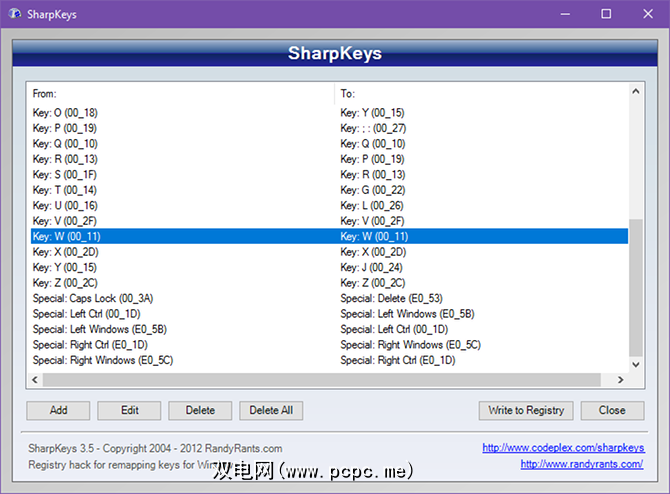This screenshot has height=494, width=670.
Task: Click To value Special: Right Windows (E0_5C)
Action: (x=410, y=344)
